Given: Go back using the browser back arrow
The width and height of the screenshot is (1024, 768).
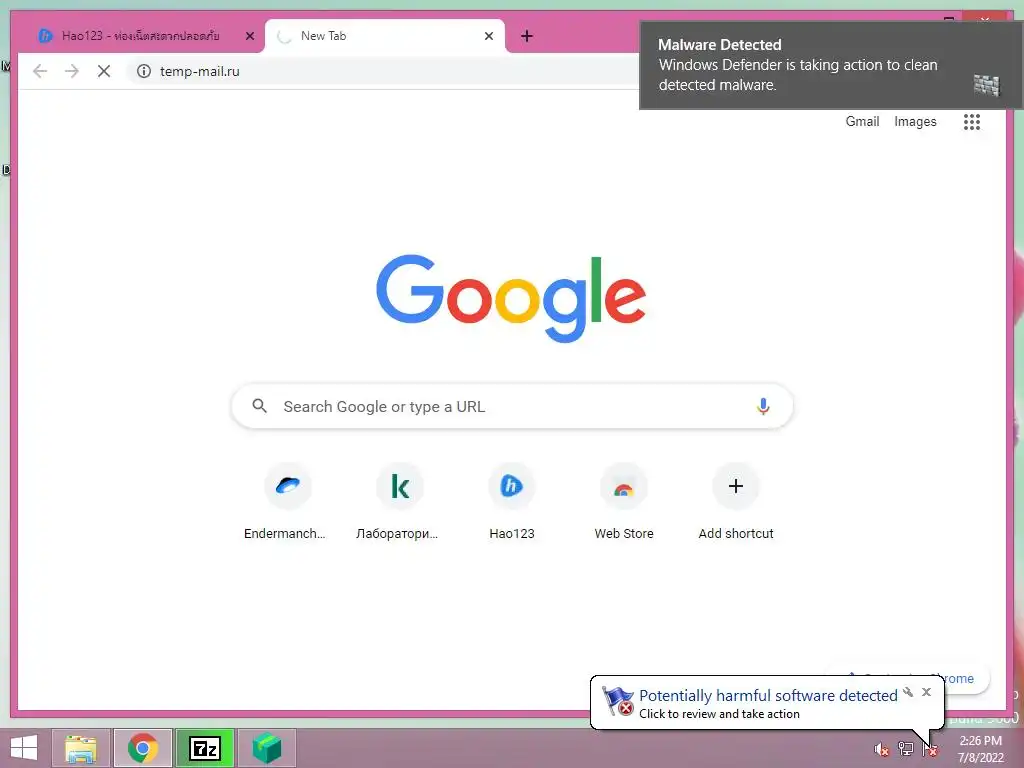Looking at the screenshot, I should (40, 71).
